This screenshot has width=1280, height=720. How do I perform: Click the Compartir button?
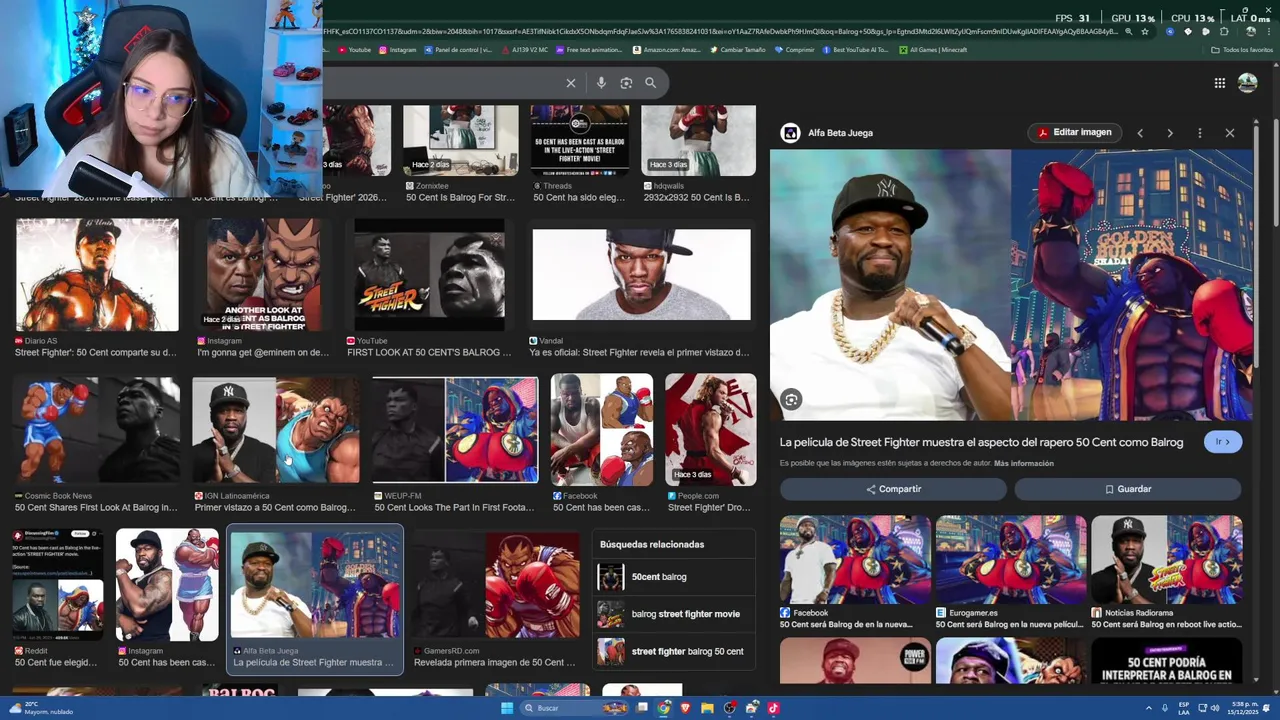coord(893,489)
